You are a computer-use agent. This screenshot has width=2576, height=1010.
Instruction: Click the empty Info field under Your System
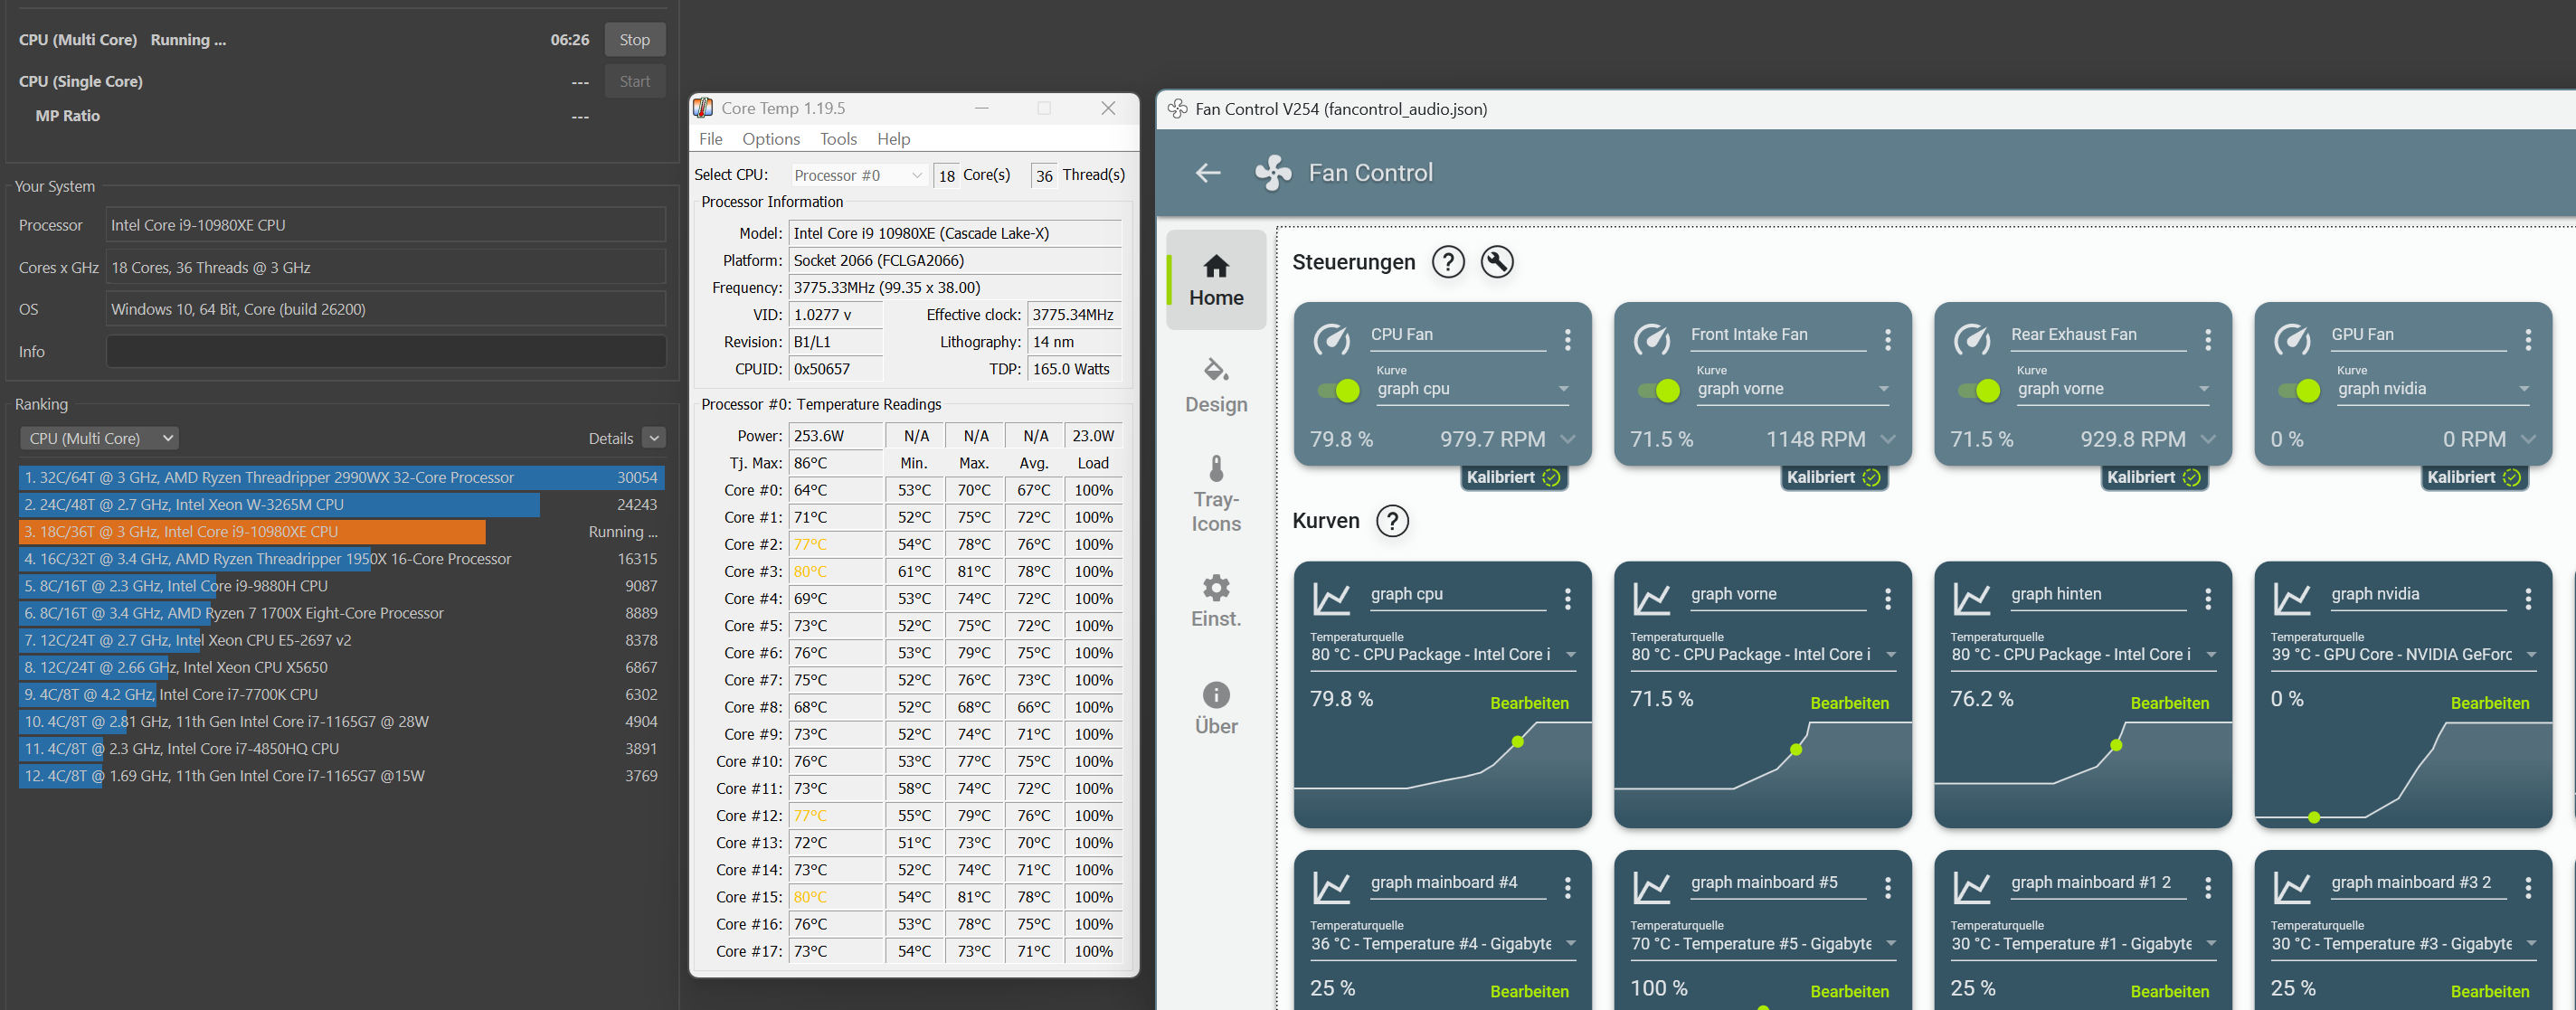pos(385,351)
